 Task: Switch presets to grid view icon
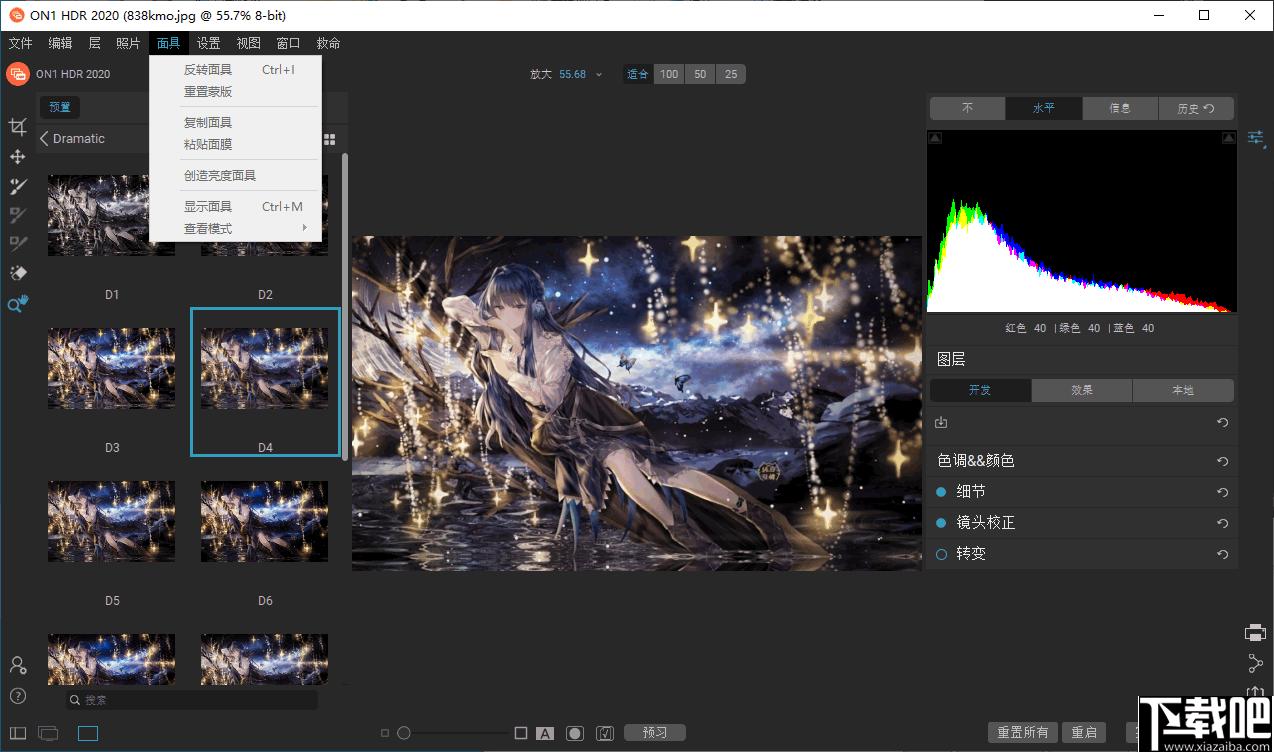click(330, 140)
